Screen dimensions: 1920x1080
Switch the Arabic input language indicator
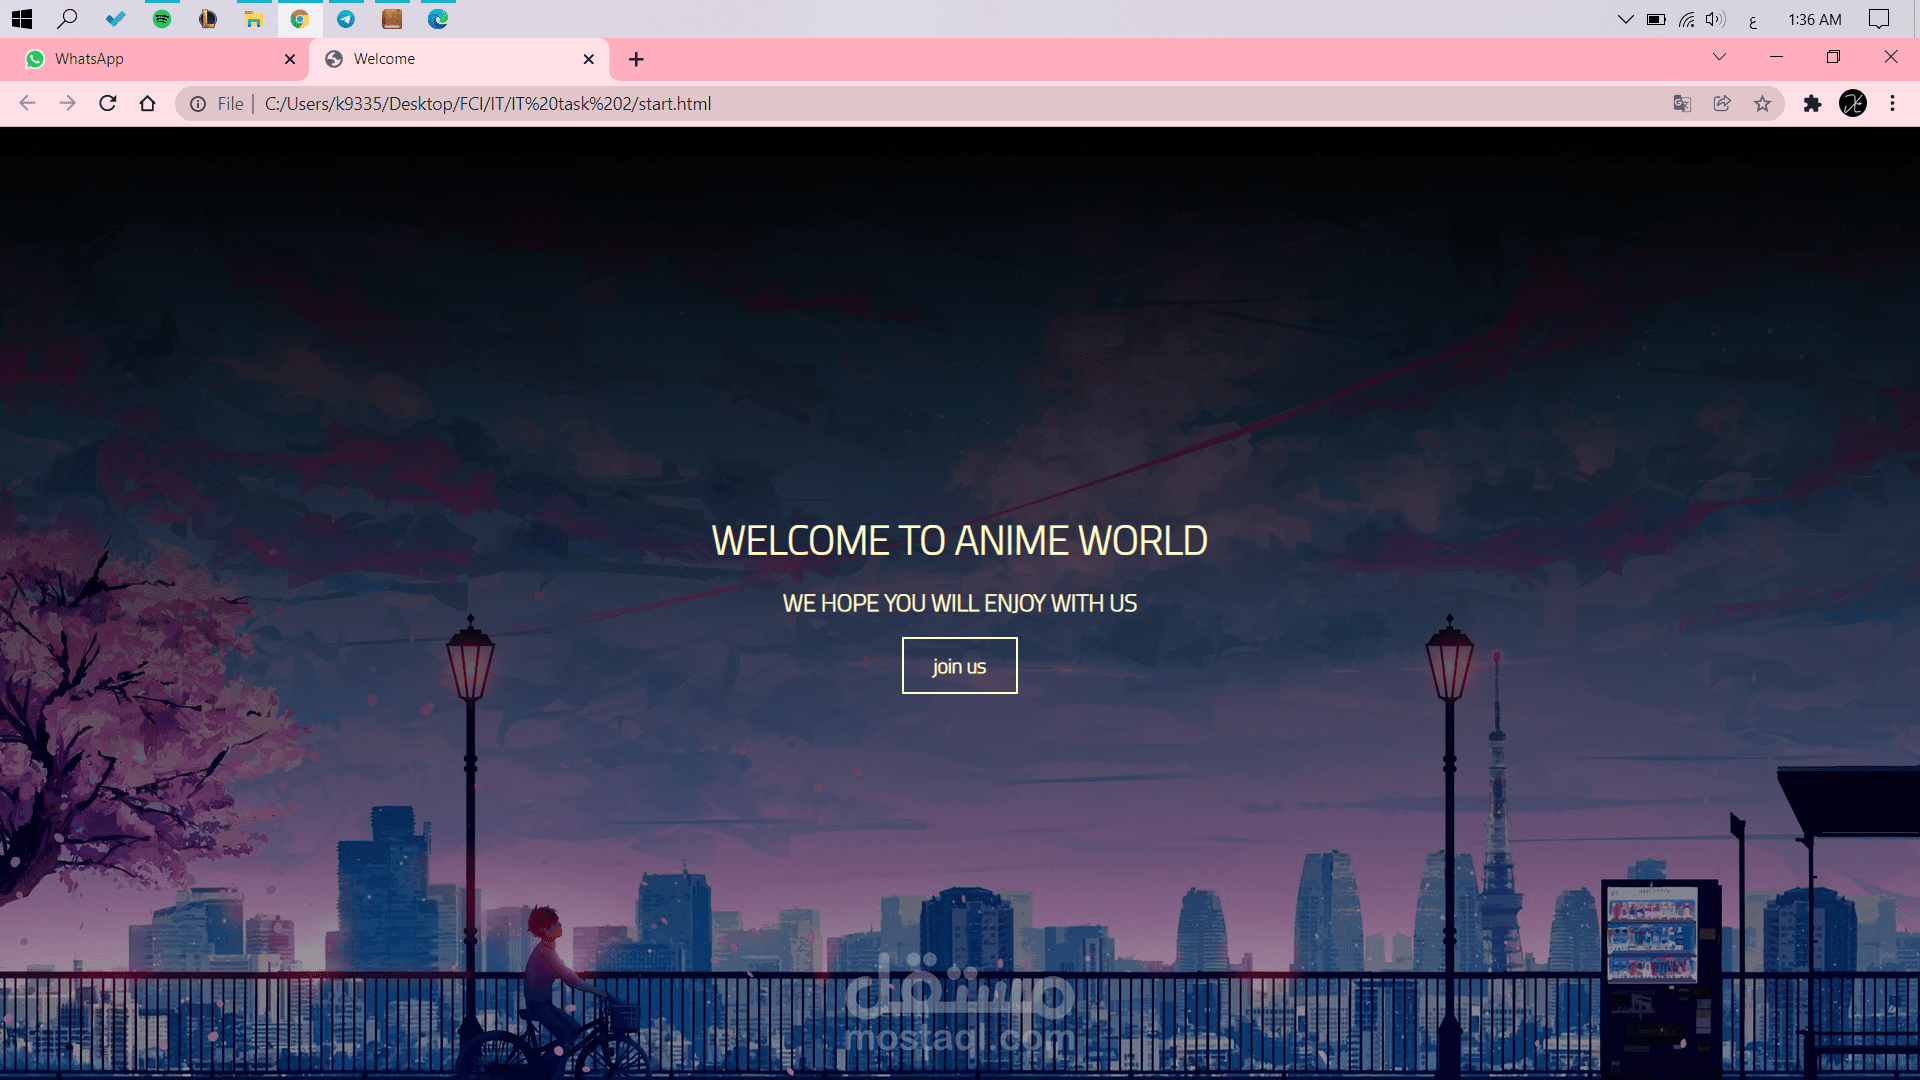(x=1753, y=21)
